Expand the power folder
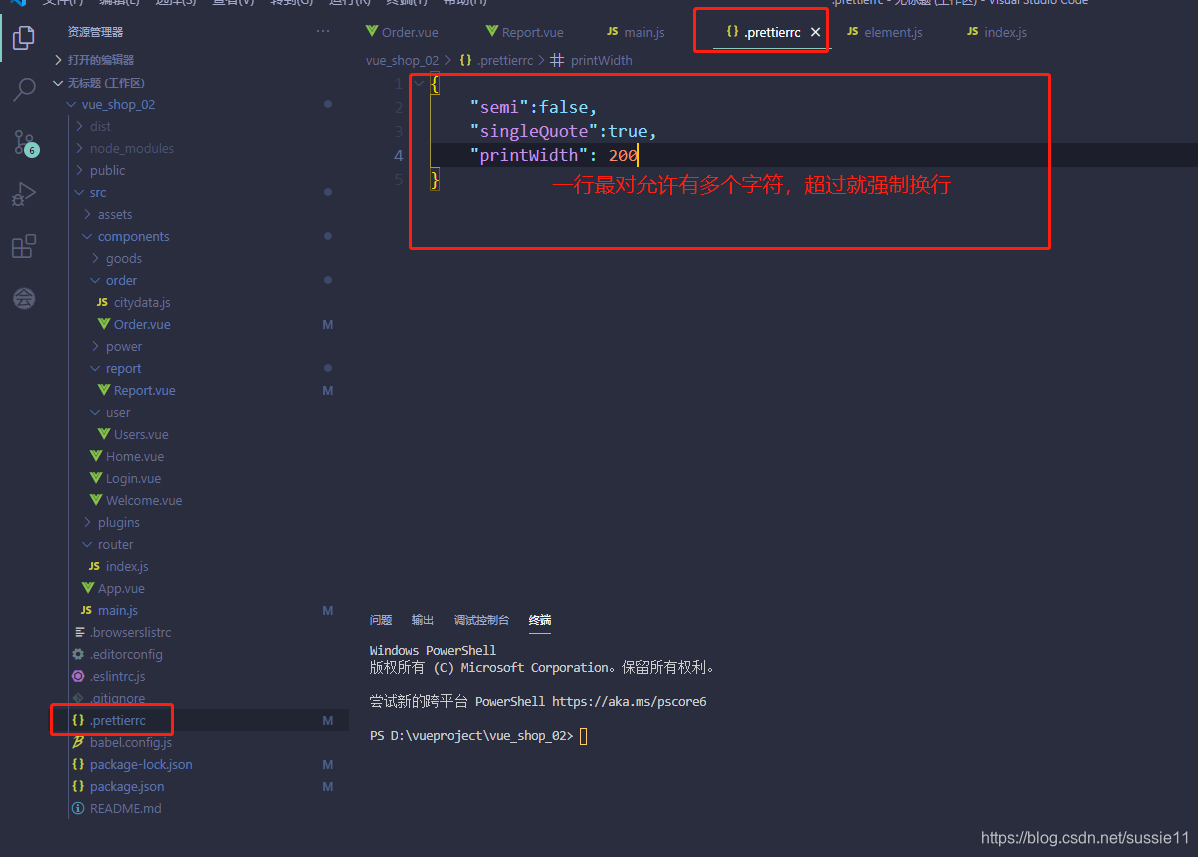 coord(96,346)
